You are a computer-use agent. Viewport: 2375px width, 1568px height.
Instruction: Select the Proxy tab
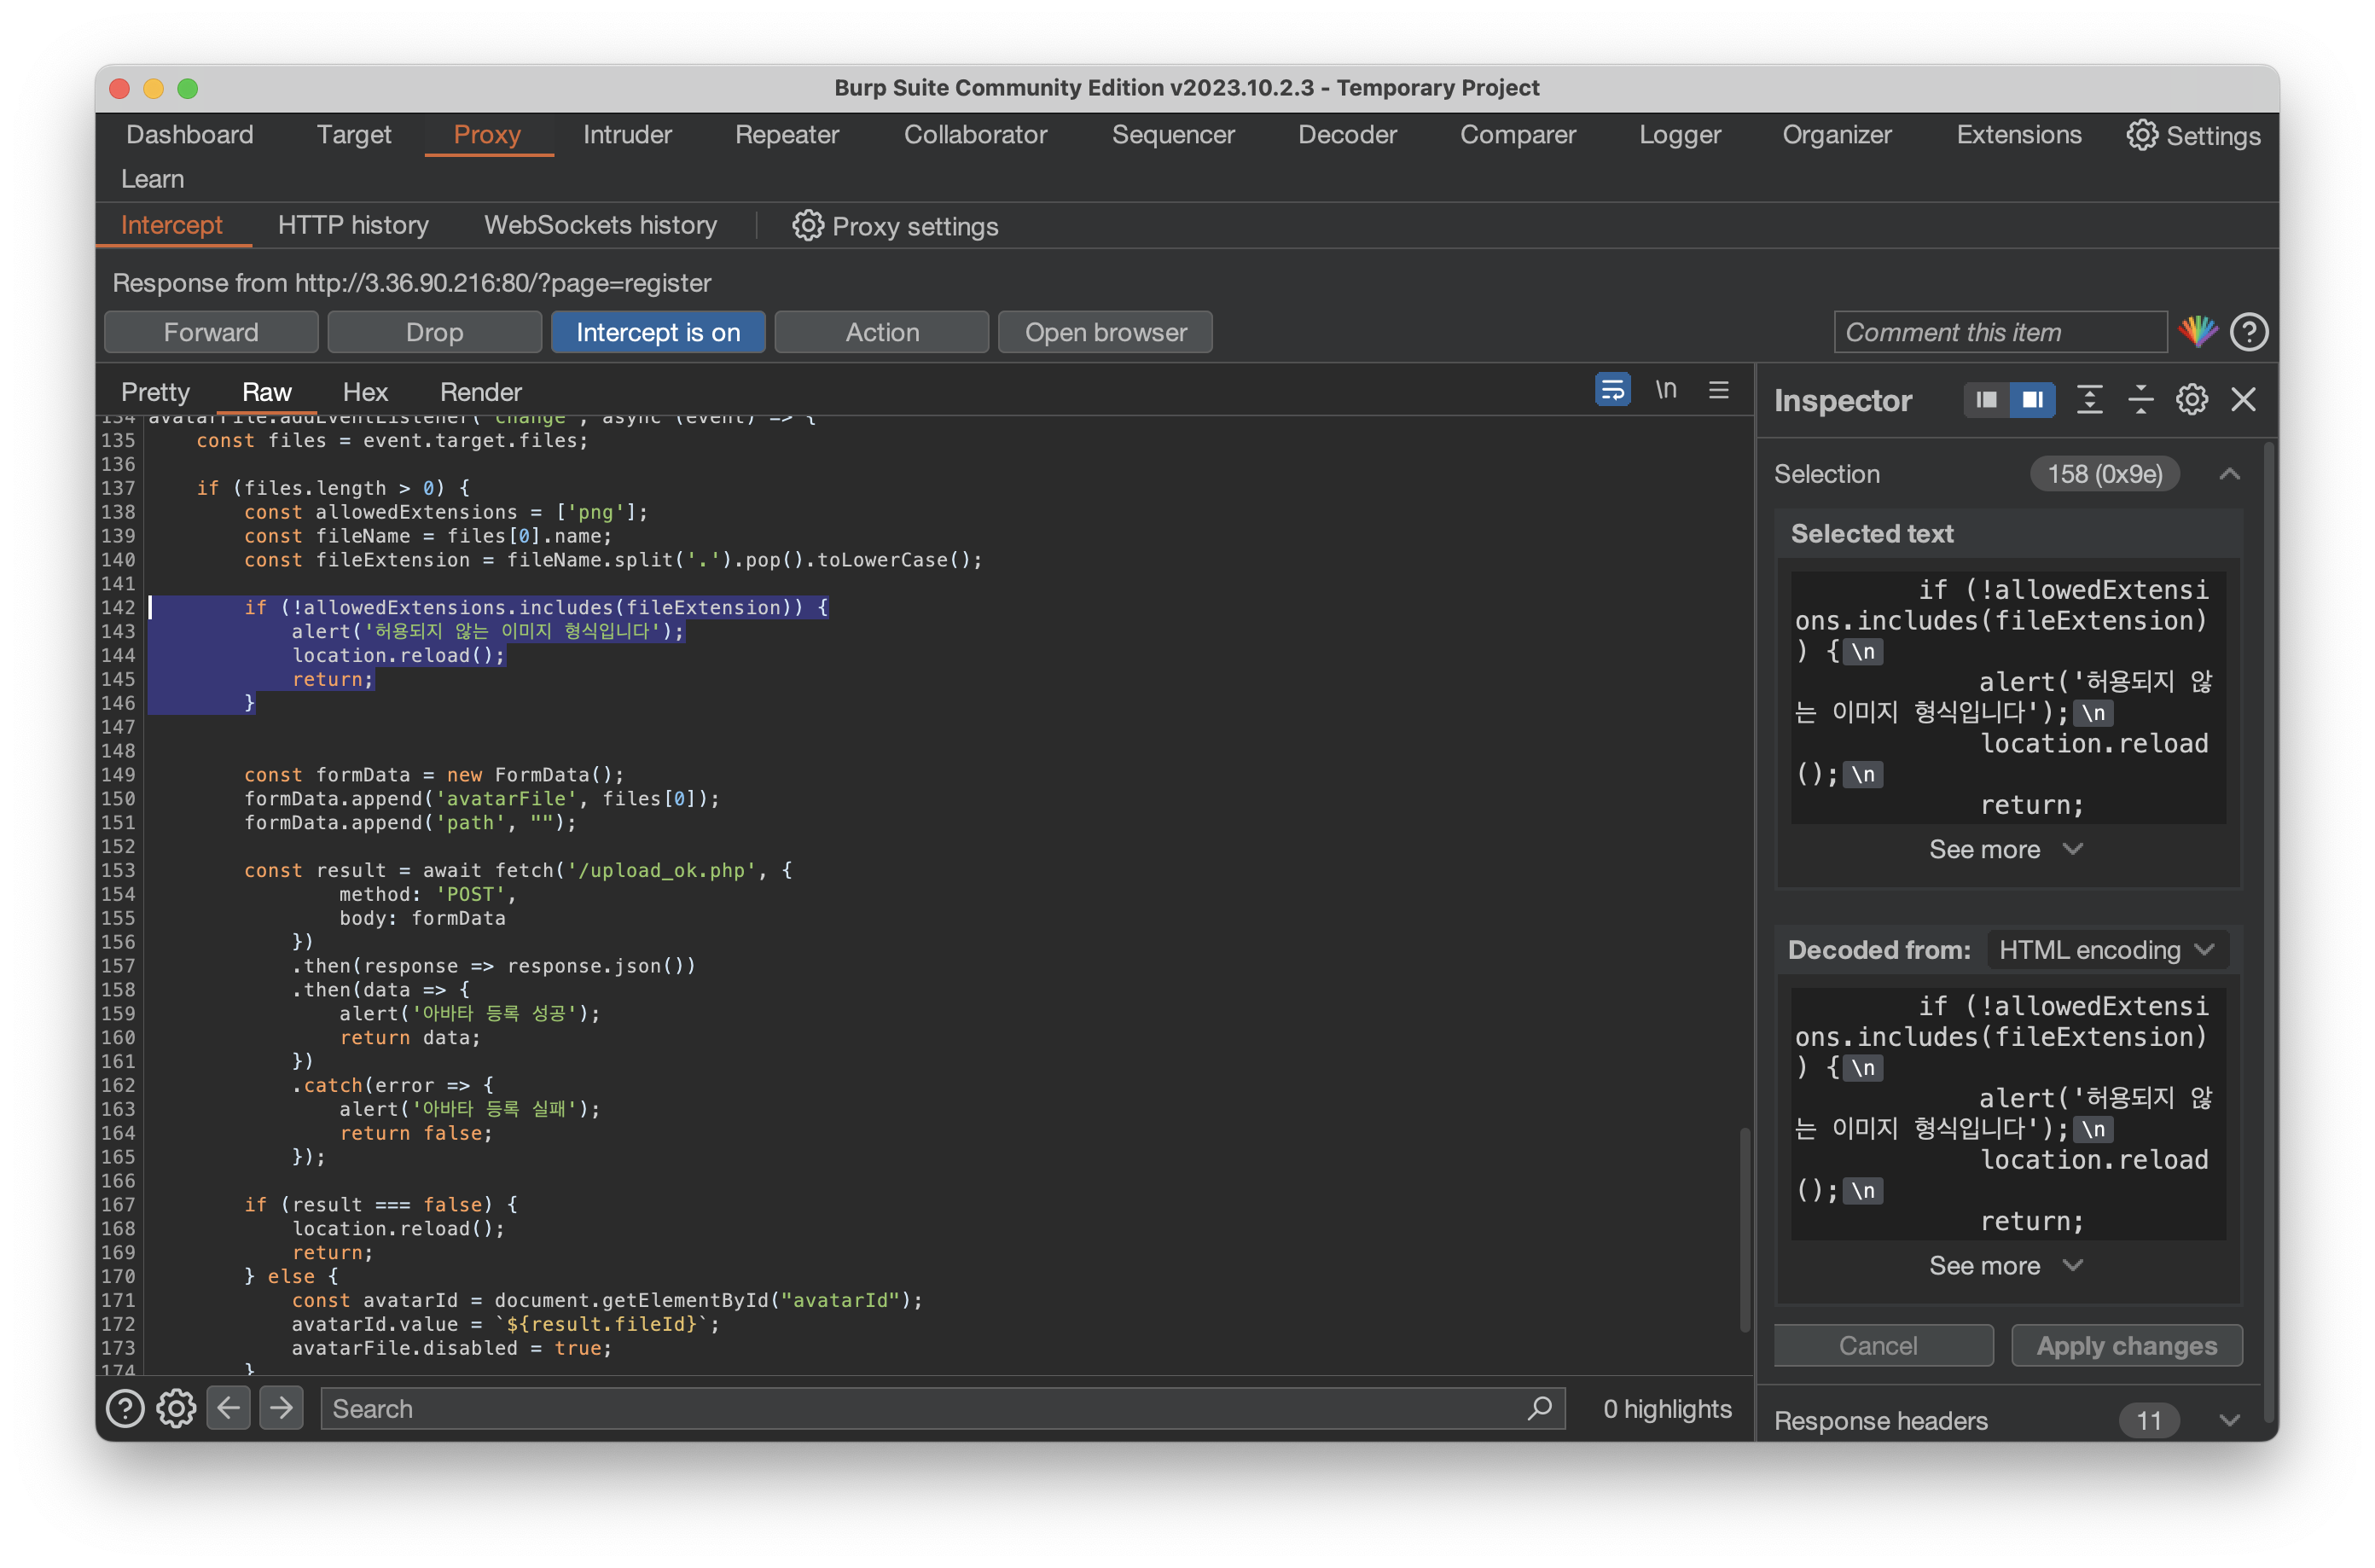[x=487, y=135]
